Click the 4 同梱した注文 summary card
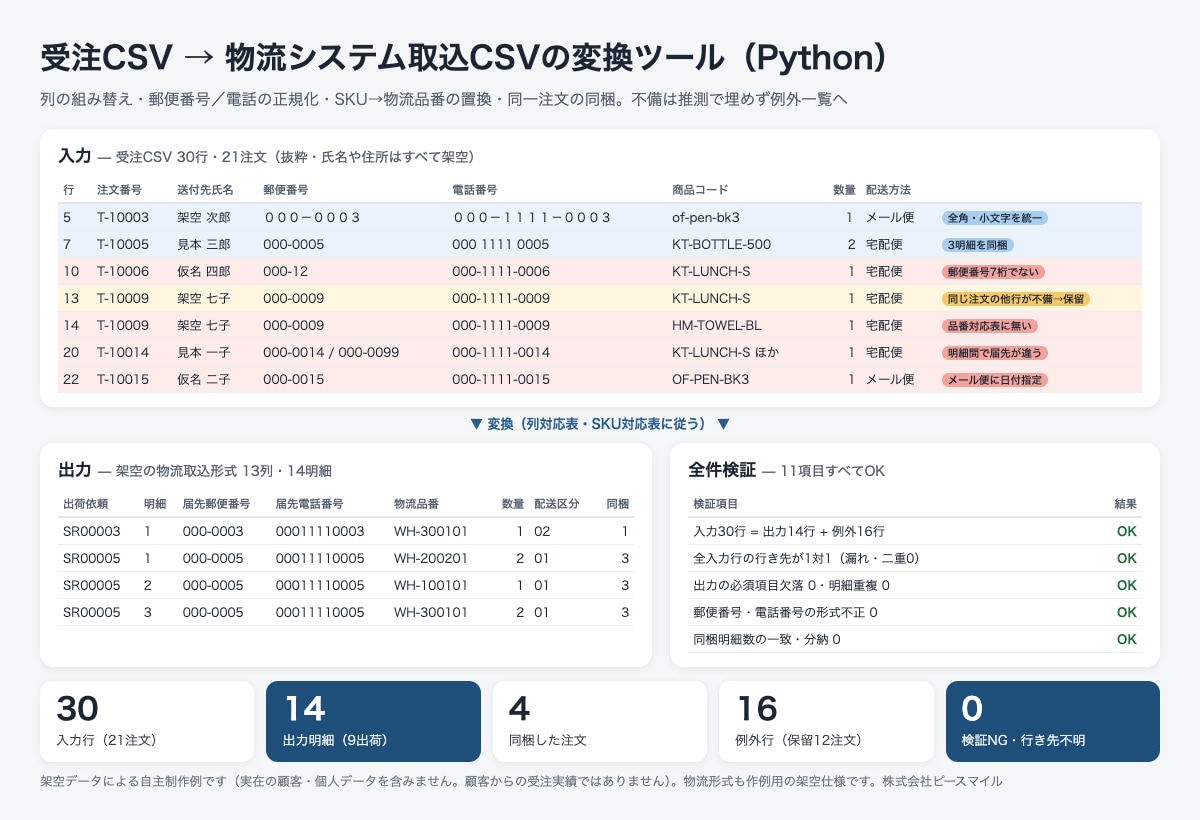 click(x=600, y=722)
